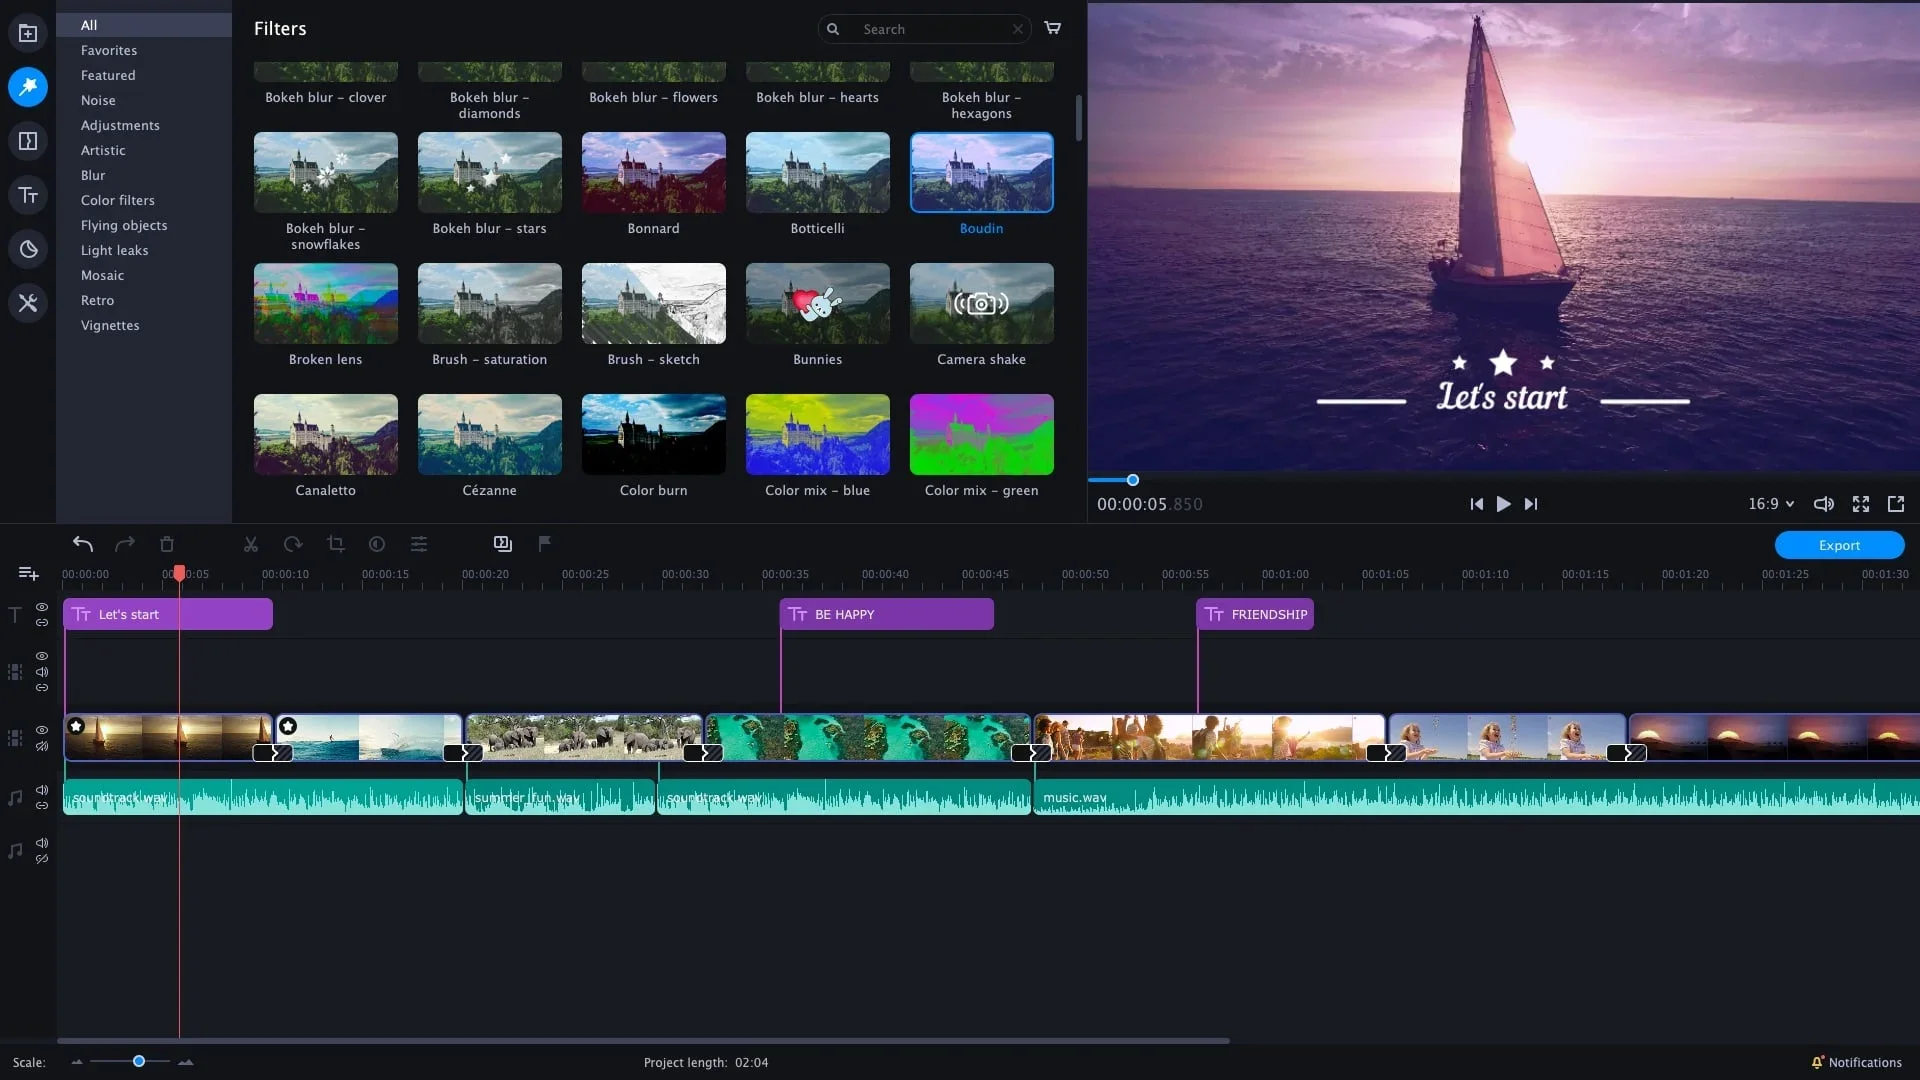Cut the clip with the scissors tool
The height and width of the screenshot is (1080, 1920).
[x=250, y=544]
